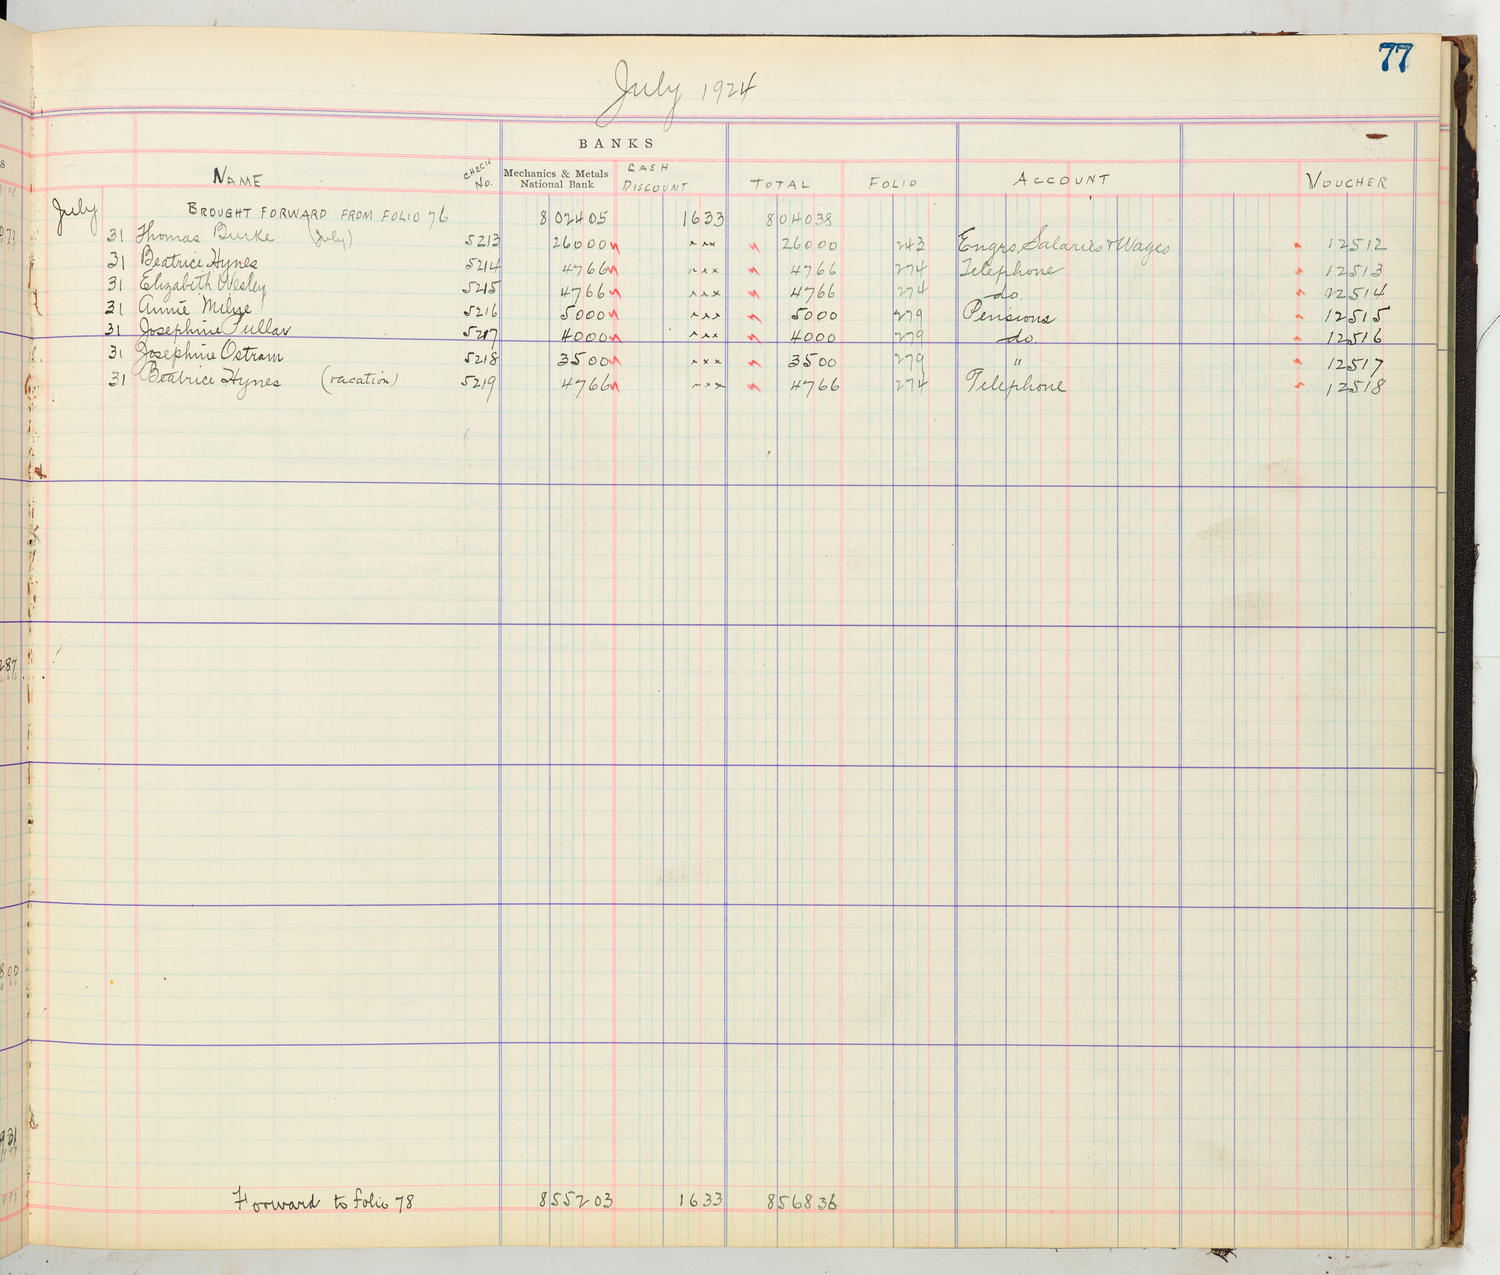Click carried-forward bank total 855203
Image resolution: width=1500 pixels, height=1275 pixels.
point(576,1200)
